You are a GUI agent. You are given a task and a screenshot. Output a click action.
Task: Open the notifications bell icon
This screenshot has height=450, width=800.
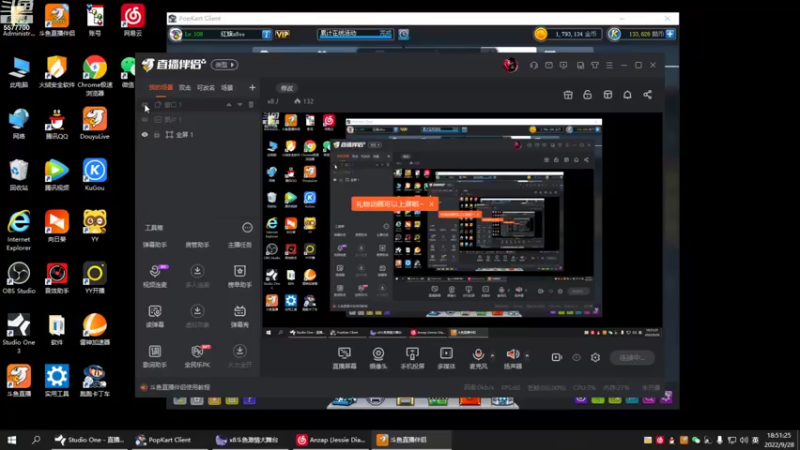(627, 95)
